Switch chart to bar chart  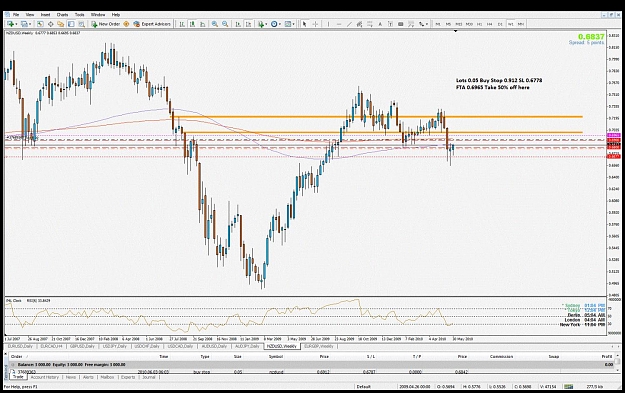[182, 24]
